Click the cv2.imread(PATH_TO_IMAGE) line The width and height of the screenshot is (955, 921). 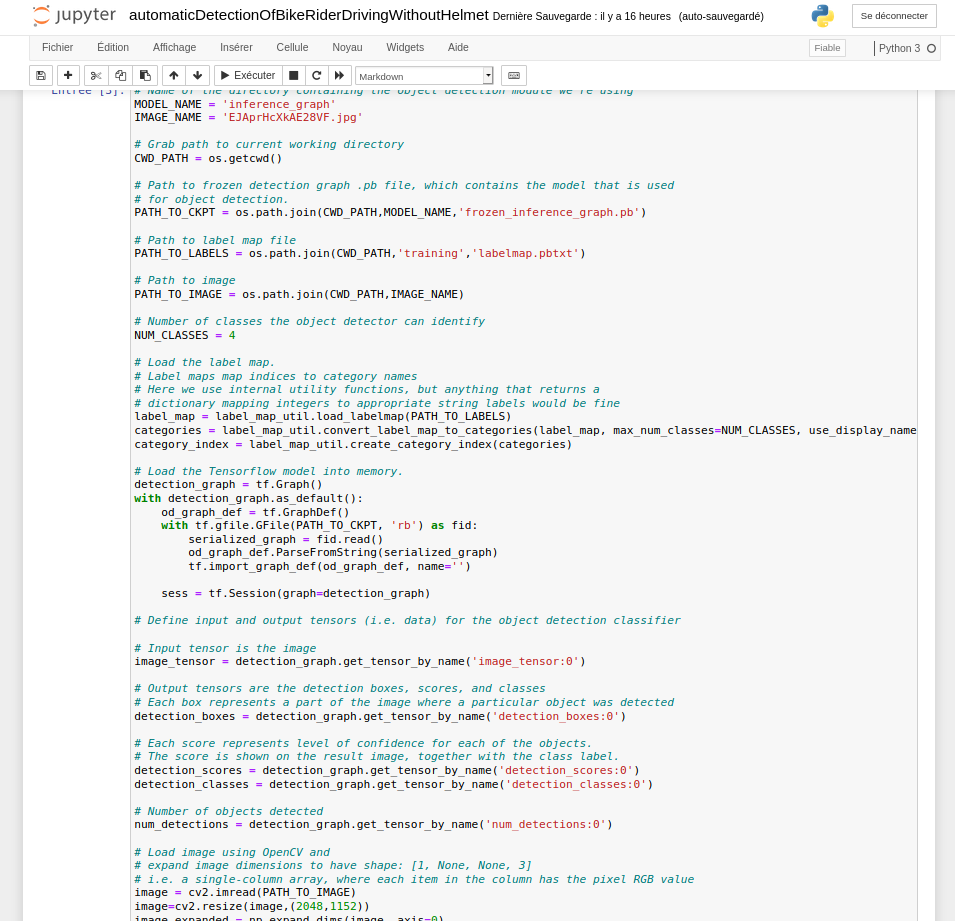pos(245,892)
